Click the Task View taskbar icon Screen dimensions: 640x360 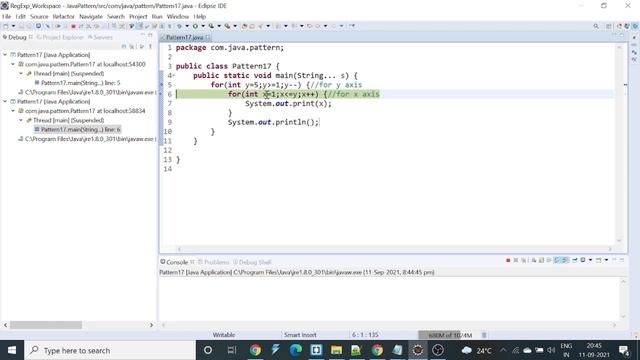click(232, 350)
